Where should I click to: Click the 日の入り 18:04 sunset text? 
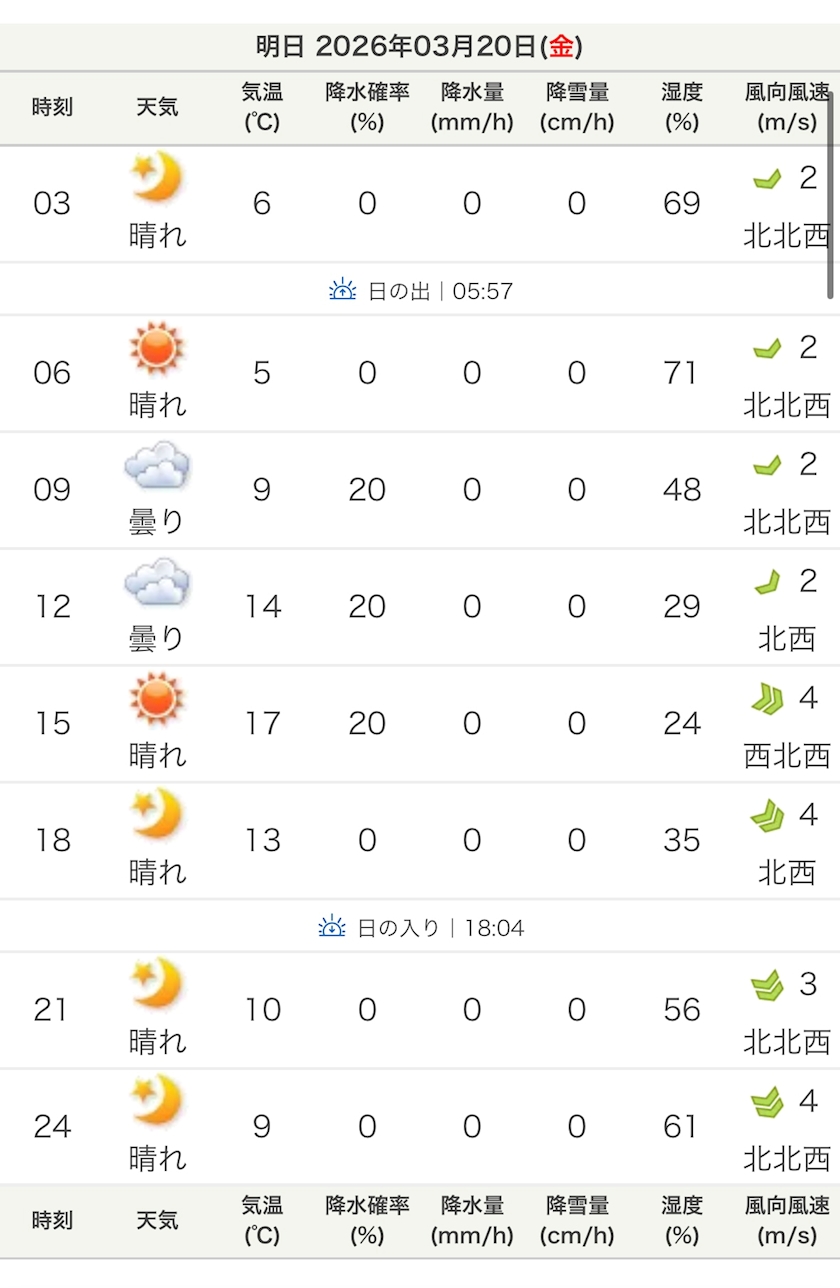(x=440, y=928)
